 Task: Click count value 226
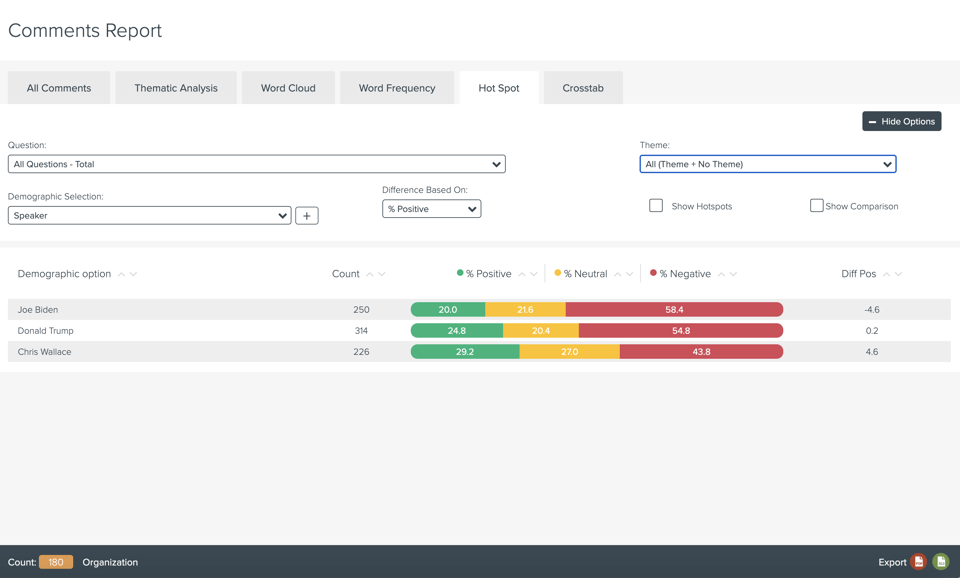361,351
